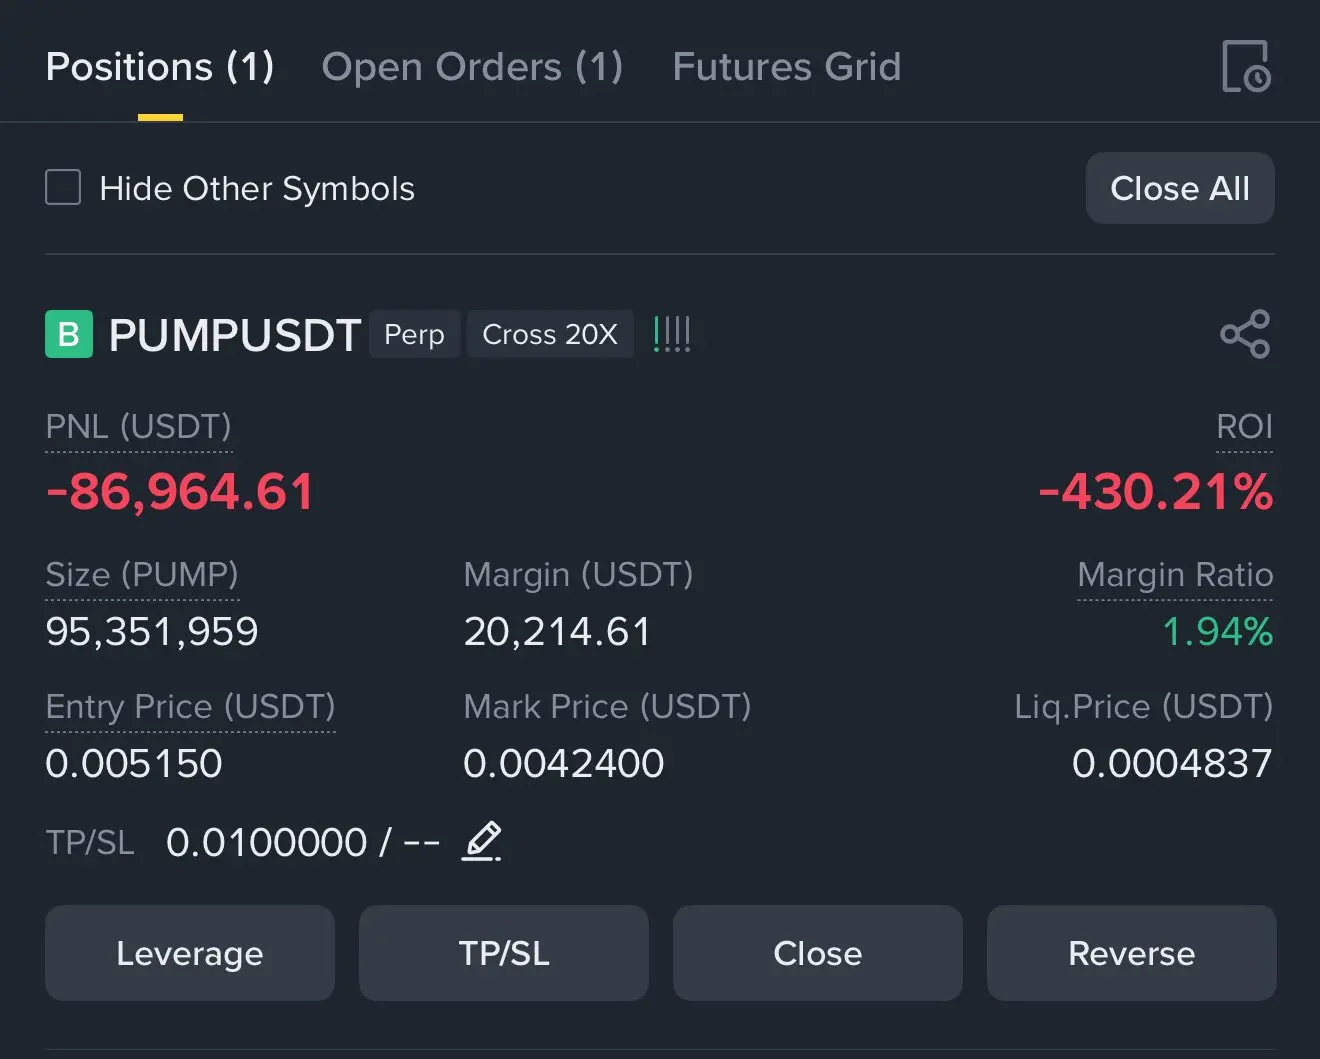Show PNL (USDT) explanation
This screenshot has width=1320, height=1059.
[138, 427]
